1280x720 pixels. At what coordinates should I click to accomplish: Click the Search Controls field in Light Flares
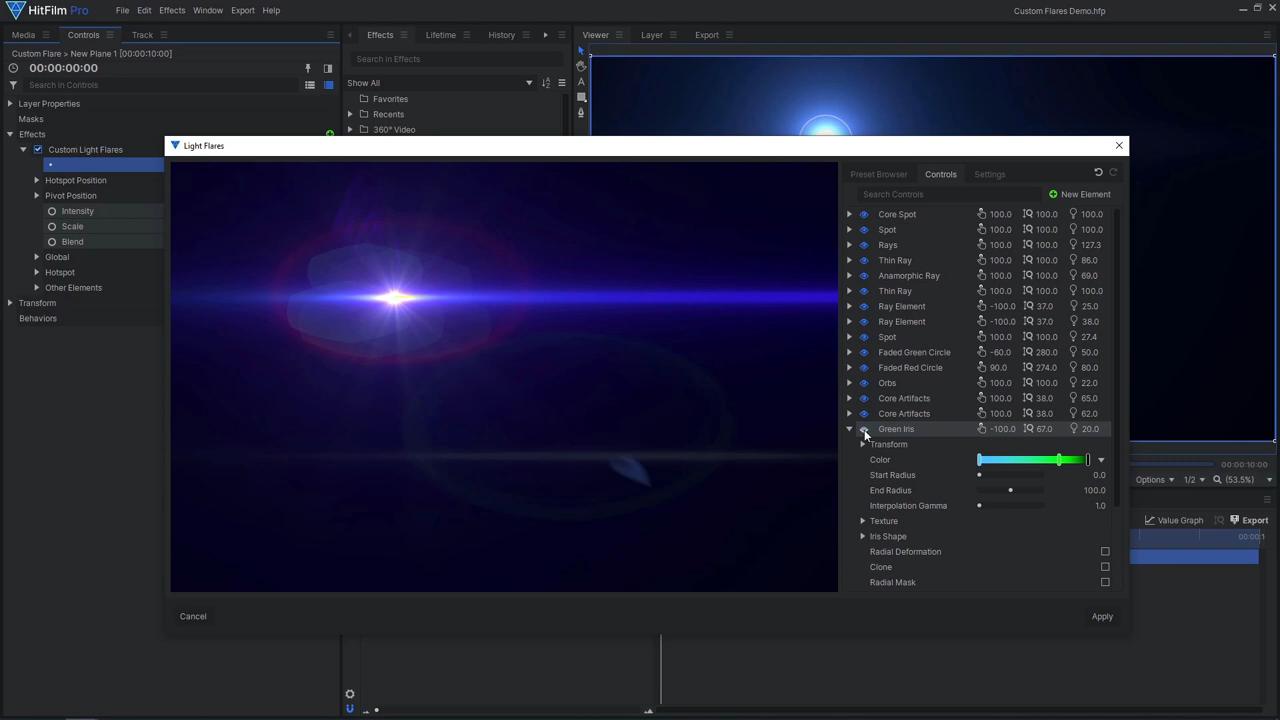(948, 194)
